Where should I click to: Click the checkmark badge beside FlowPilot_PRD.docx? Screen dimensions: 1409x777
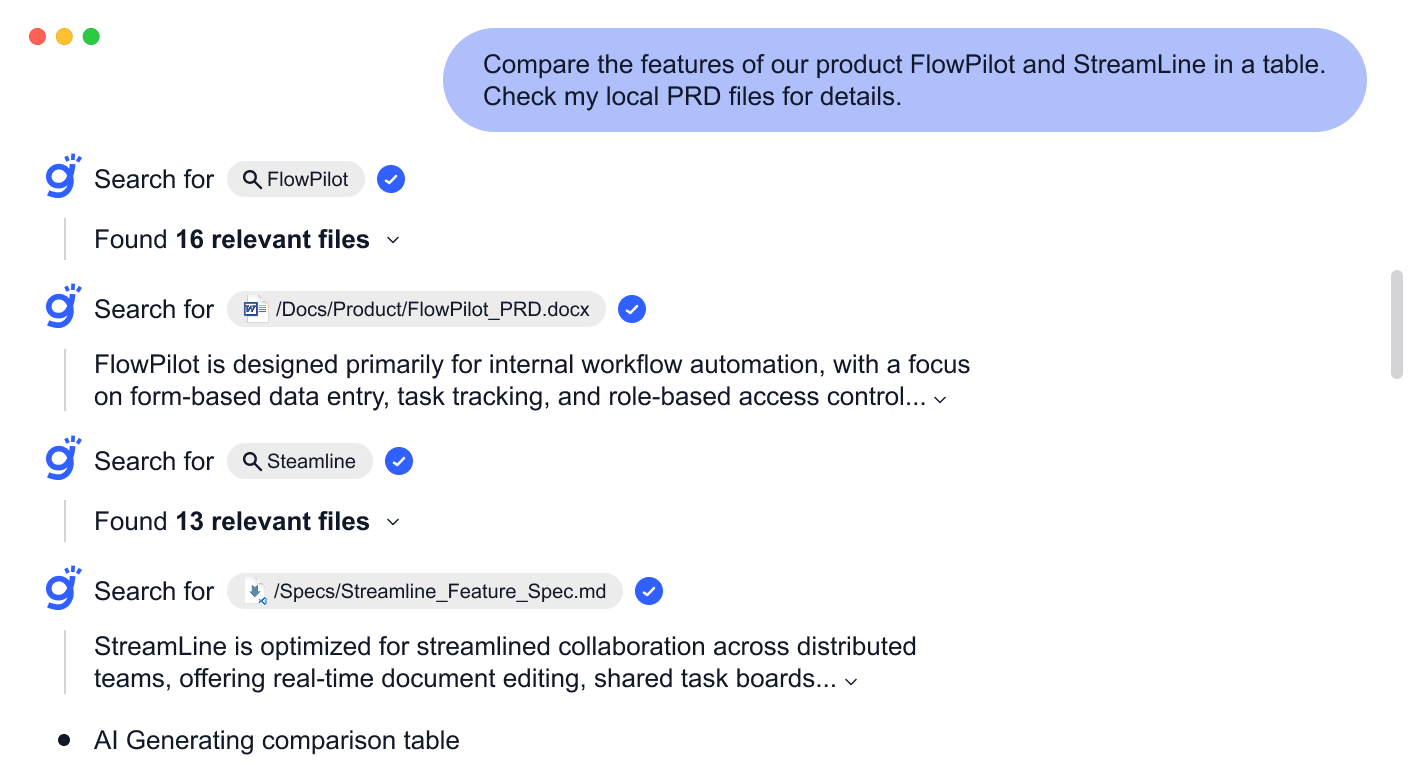(x=631, y=309)
